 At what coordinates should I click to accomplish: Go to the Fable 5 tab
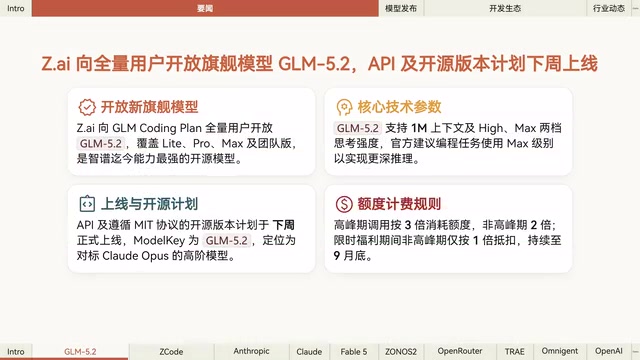pos(353,351)
